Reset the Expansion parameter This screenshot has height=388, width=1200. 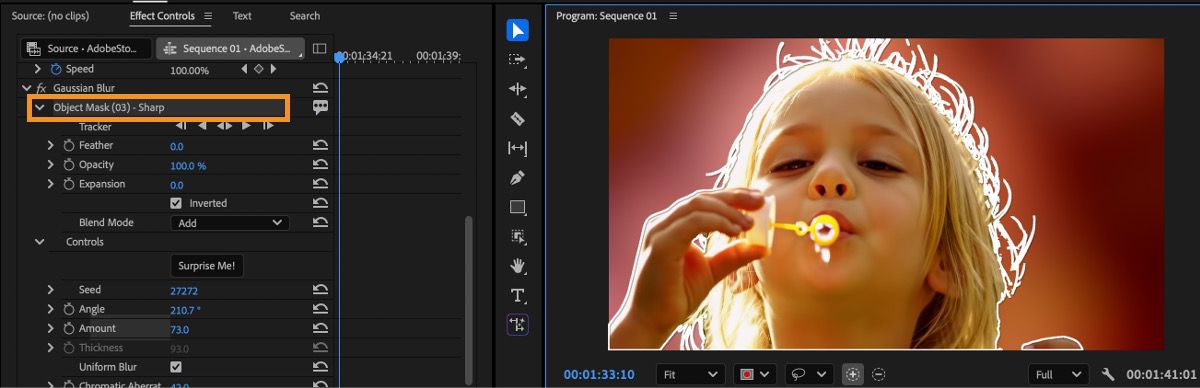(320, 184)
